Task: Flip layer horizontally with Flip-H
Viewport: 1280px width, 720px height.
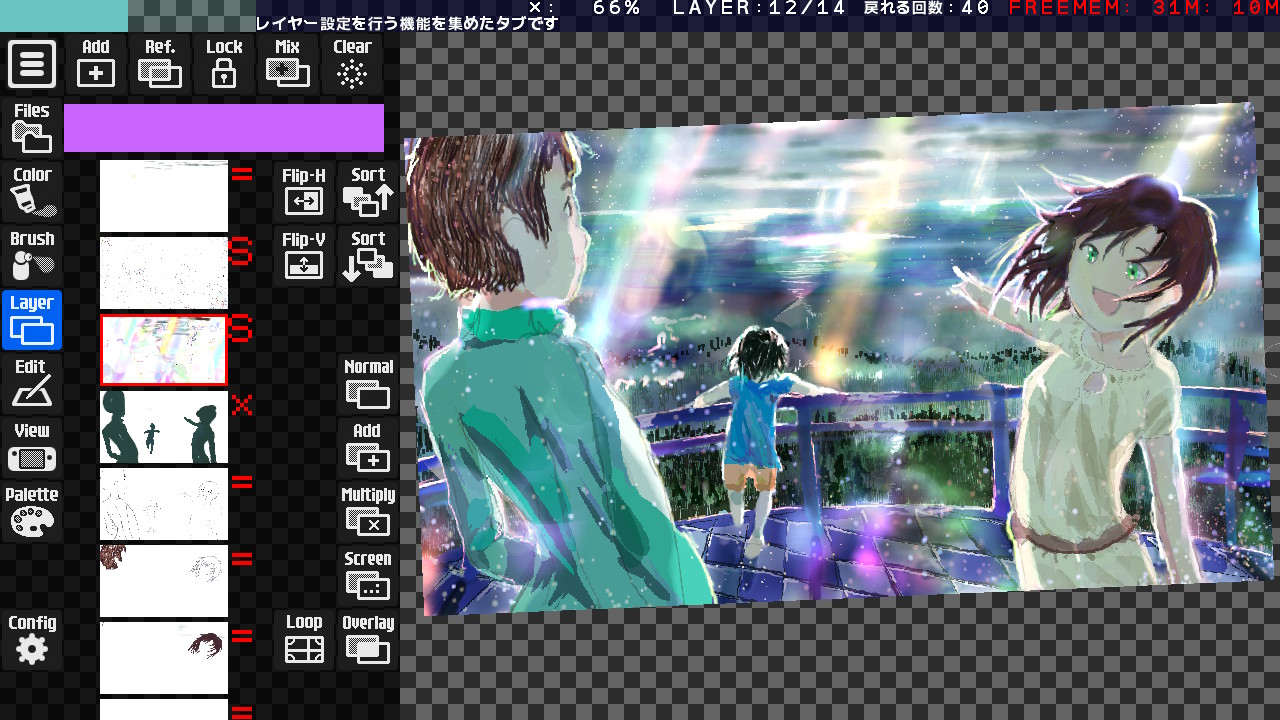Action: (304, 192)
